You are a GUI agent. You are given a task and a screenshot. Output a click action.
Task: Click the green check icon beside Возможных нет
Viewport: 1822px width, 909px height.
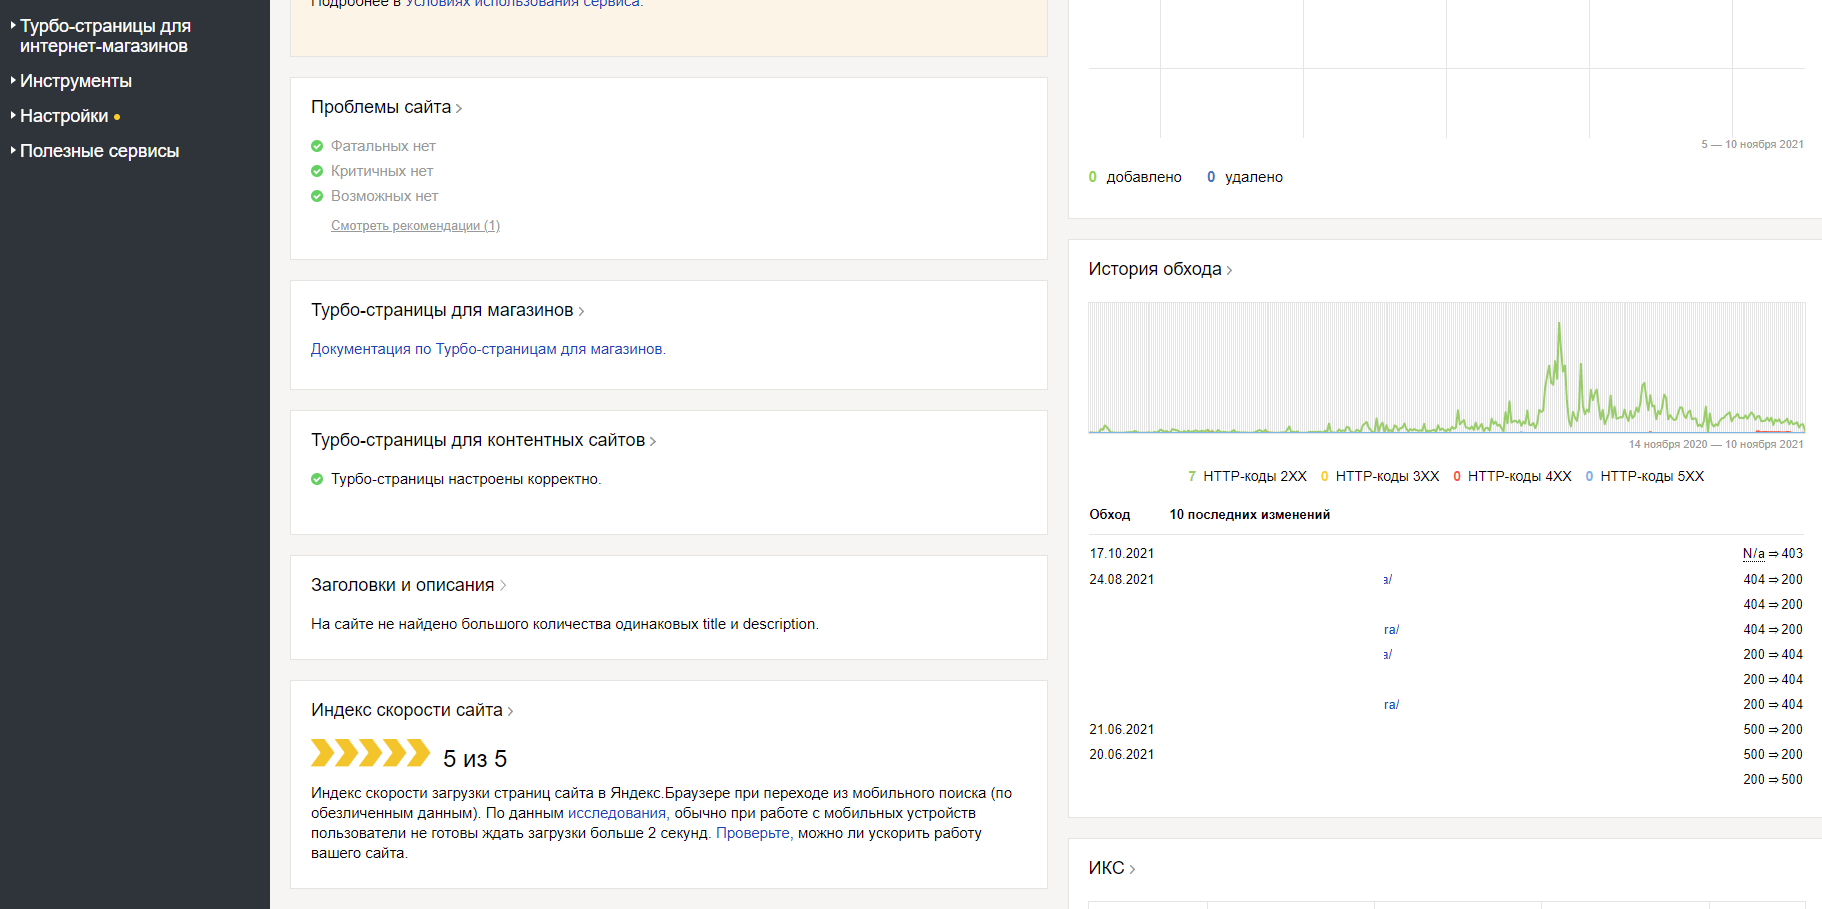tap(317, 196)
